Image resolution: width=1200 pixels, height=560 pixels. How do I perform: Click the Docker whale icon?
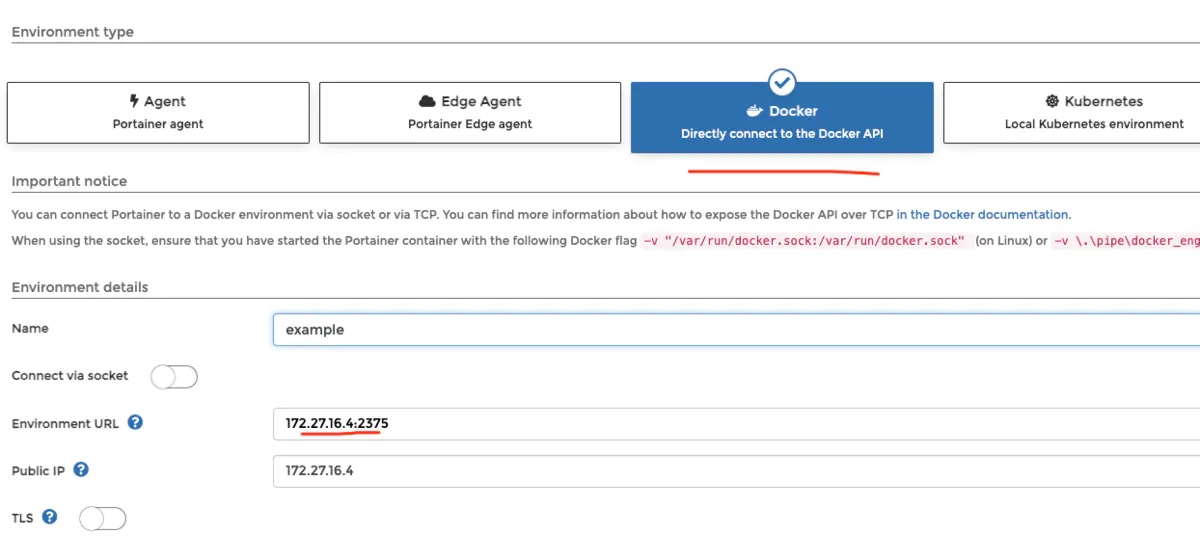point(755,111)
